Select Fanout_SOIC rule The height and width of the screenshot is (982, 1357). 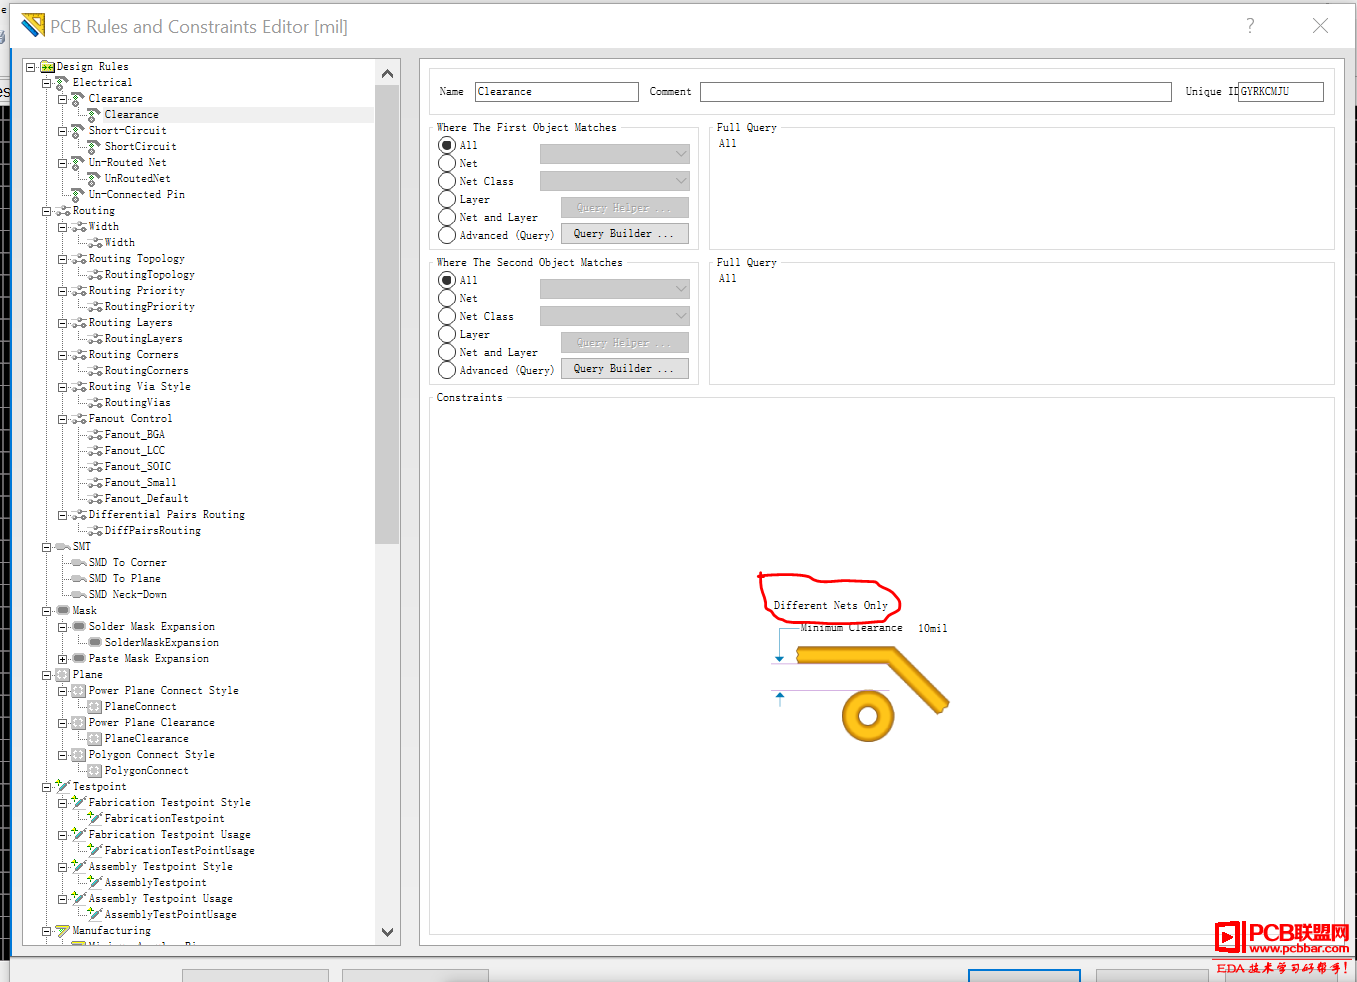[x=137, y=467]
